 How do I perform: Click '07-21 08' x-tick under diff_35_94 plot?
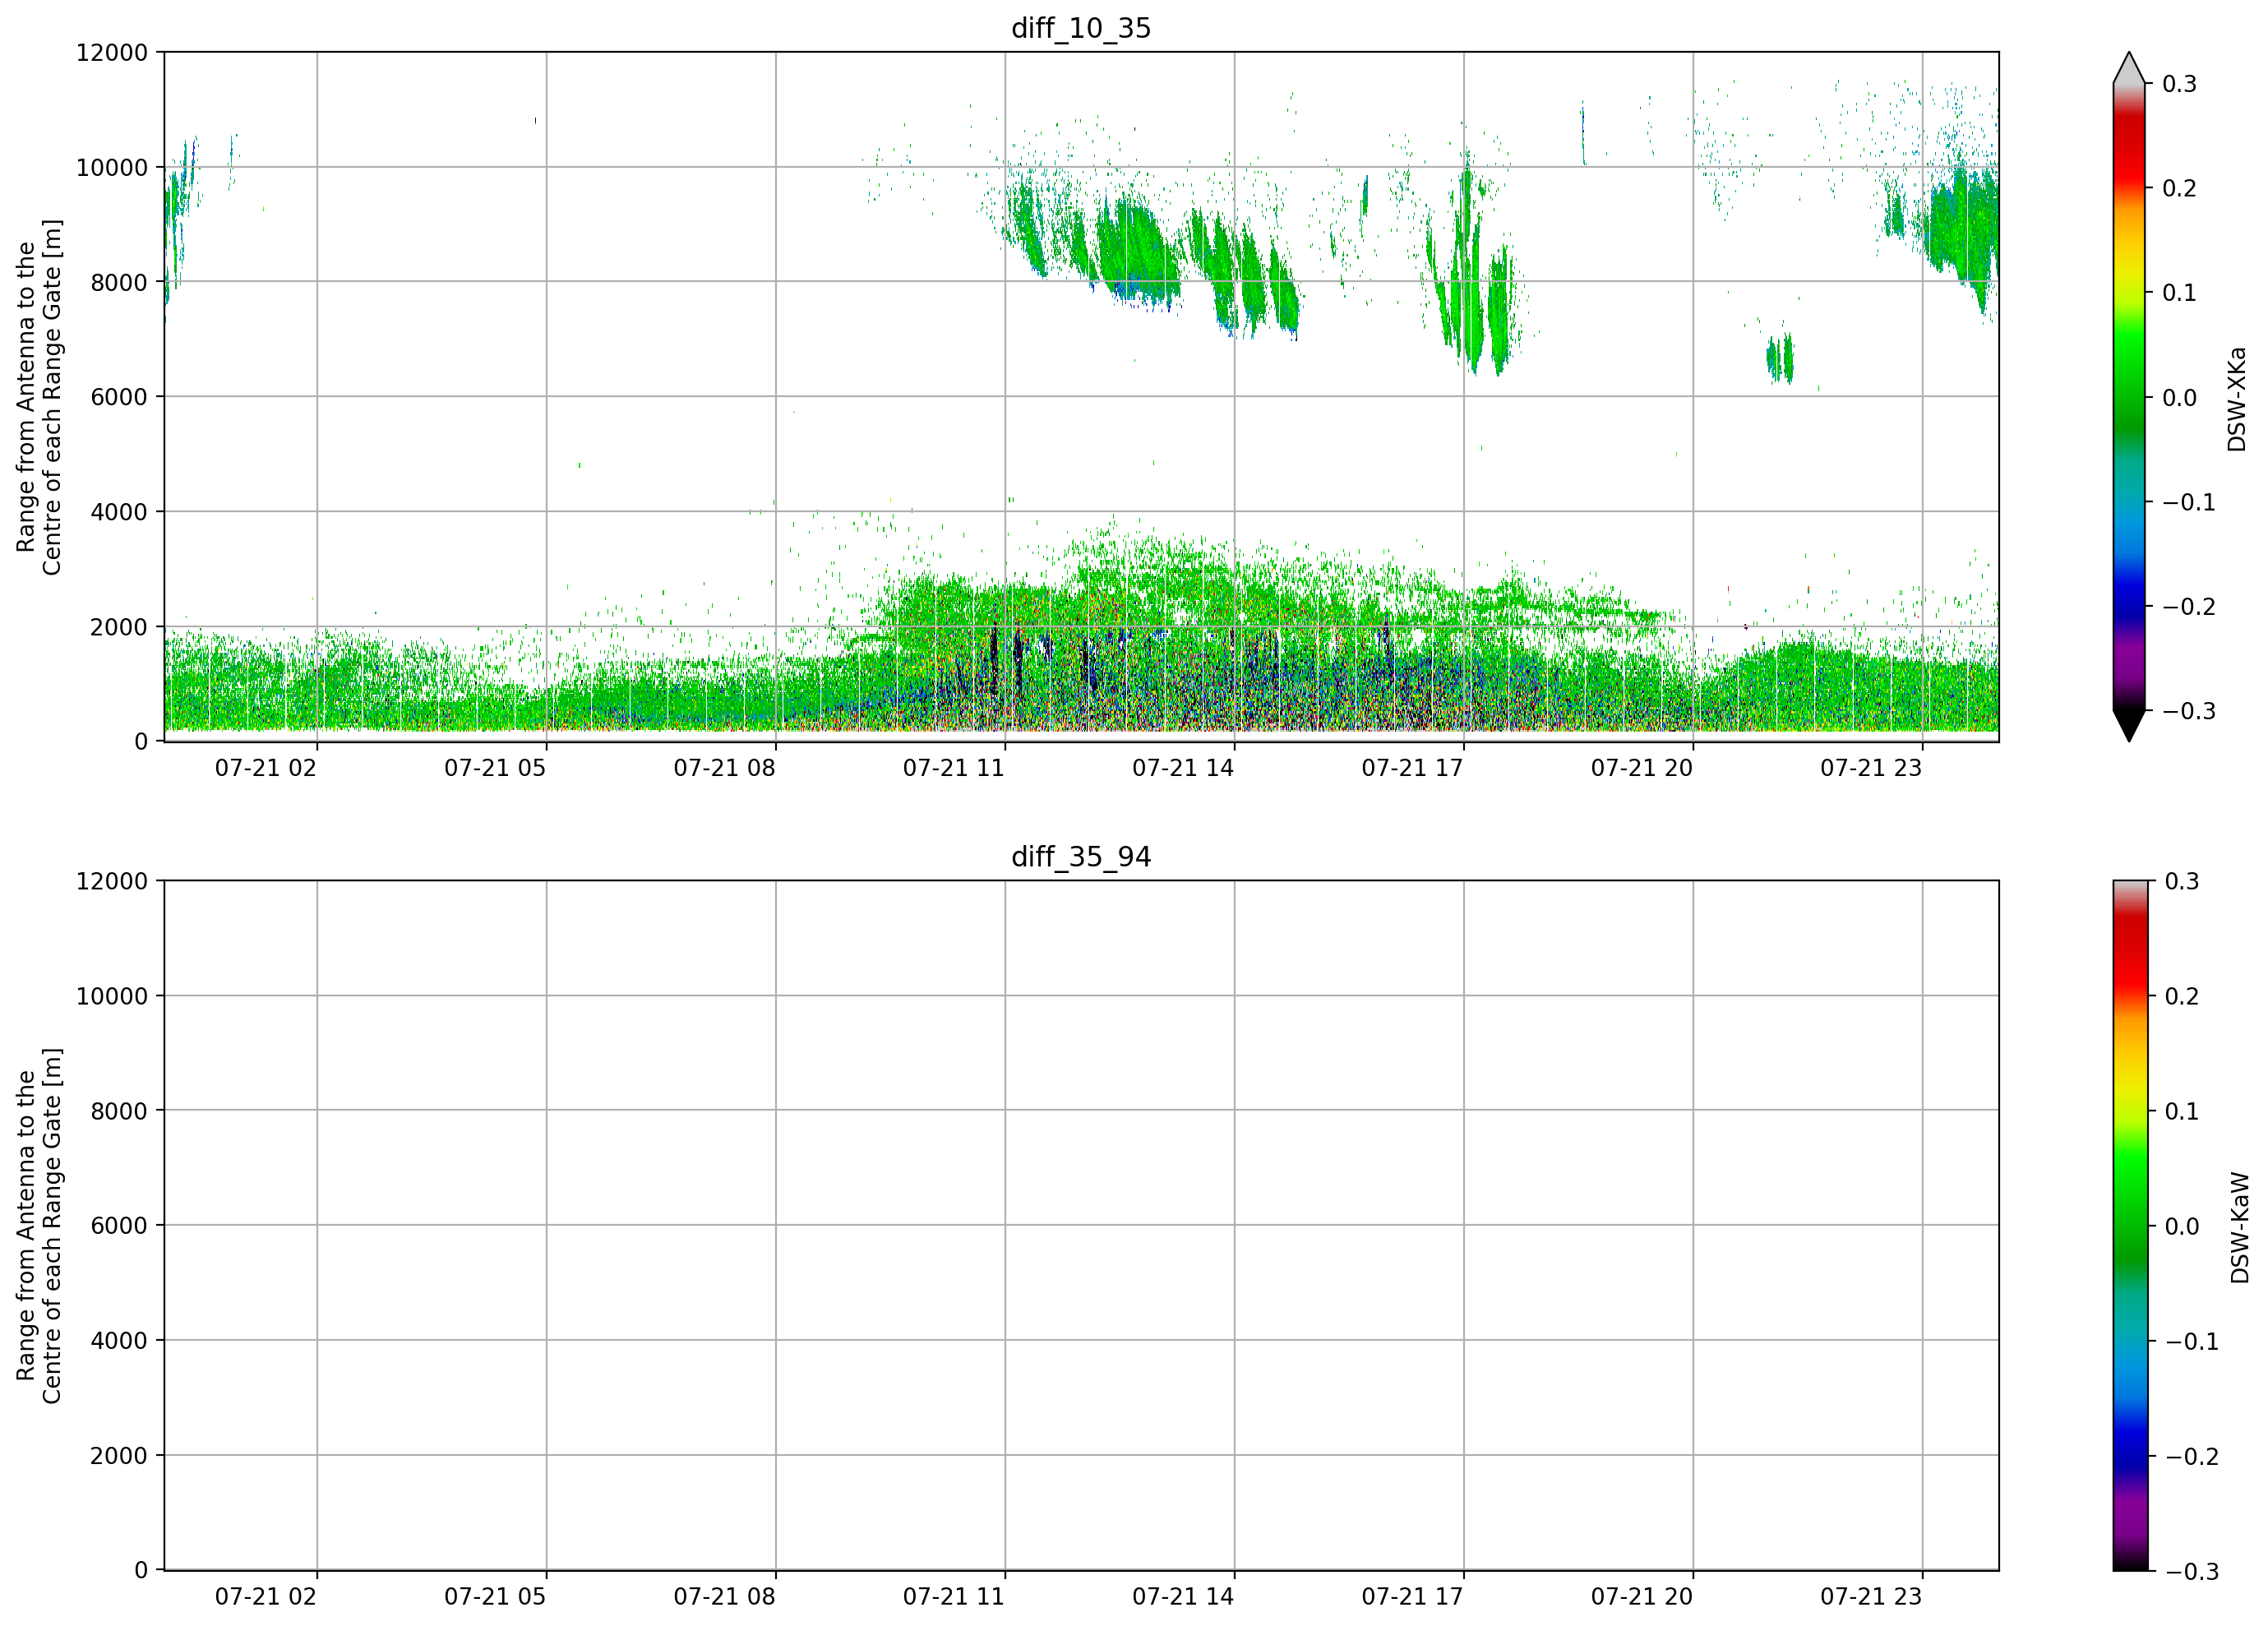pyautogui.click(x=724, y=1597)
